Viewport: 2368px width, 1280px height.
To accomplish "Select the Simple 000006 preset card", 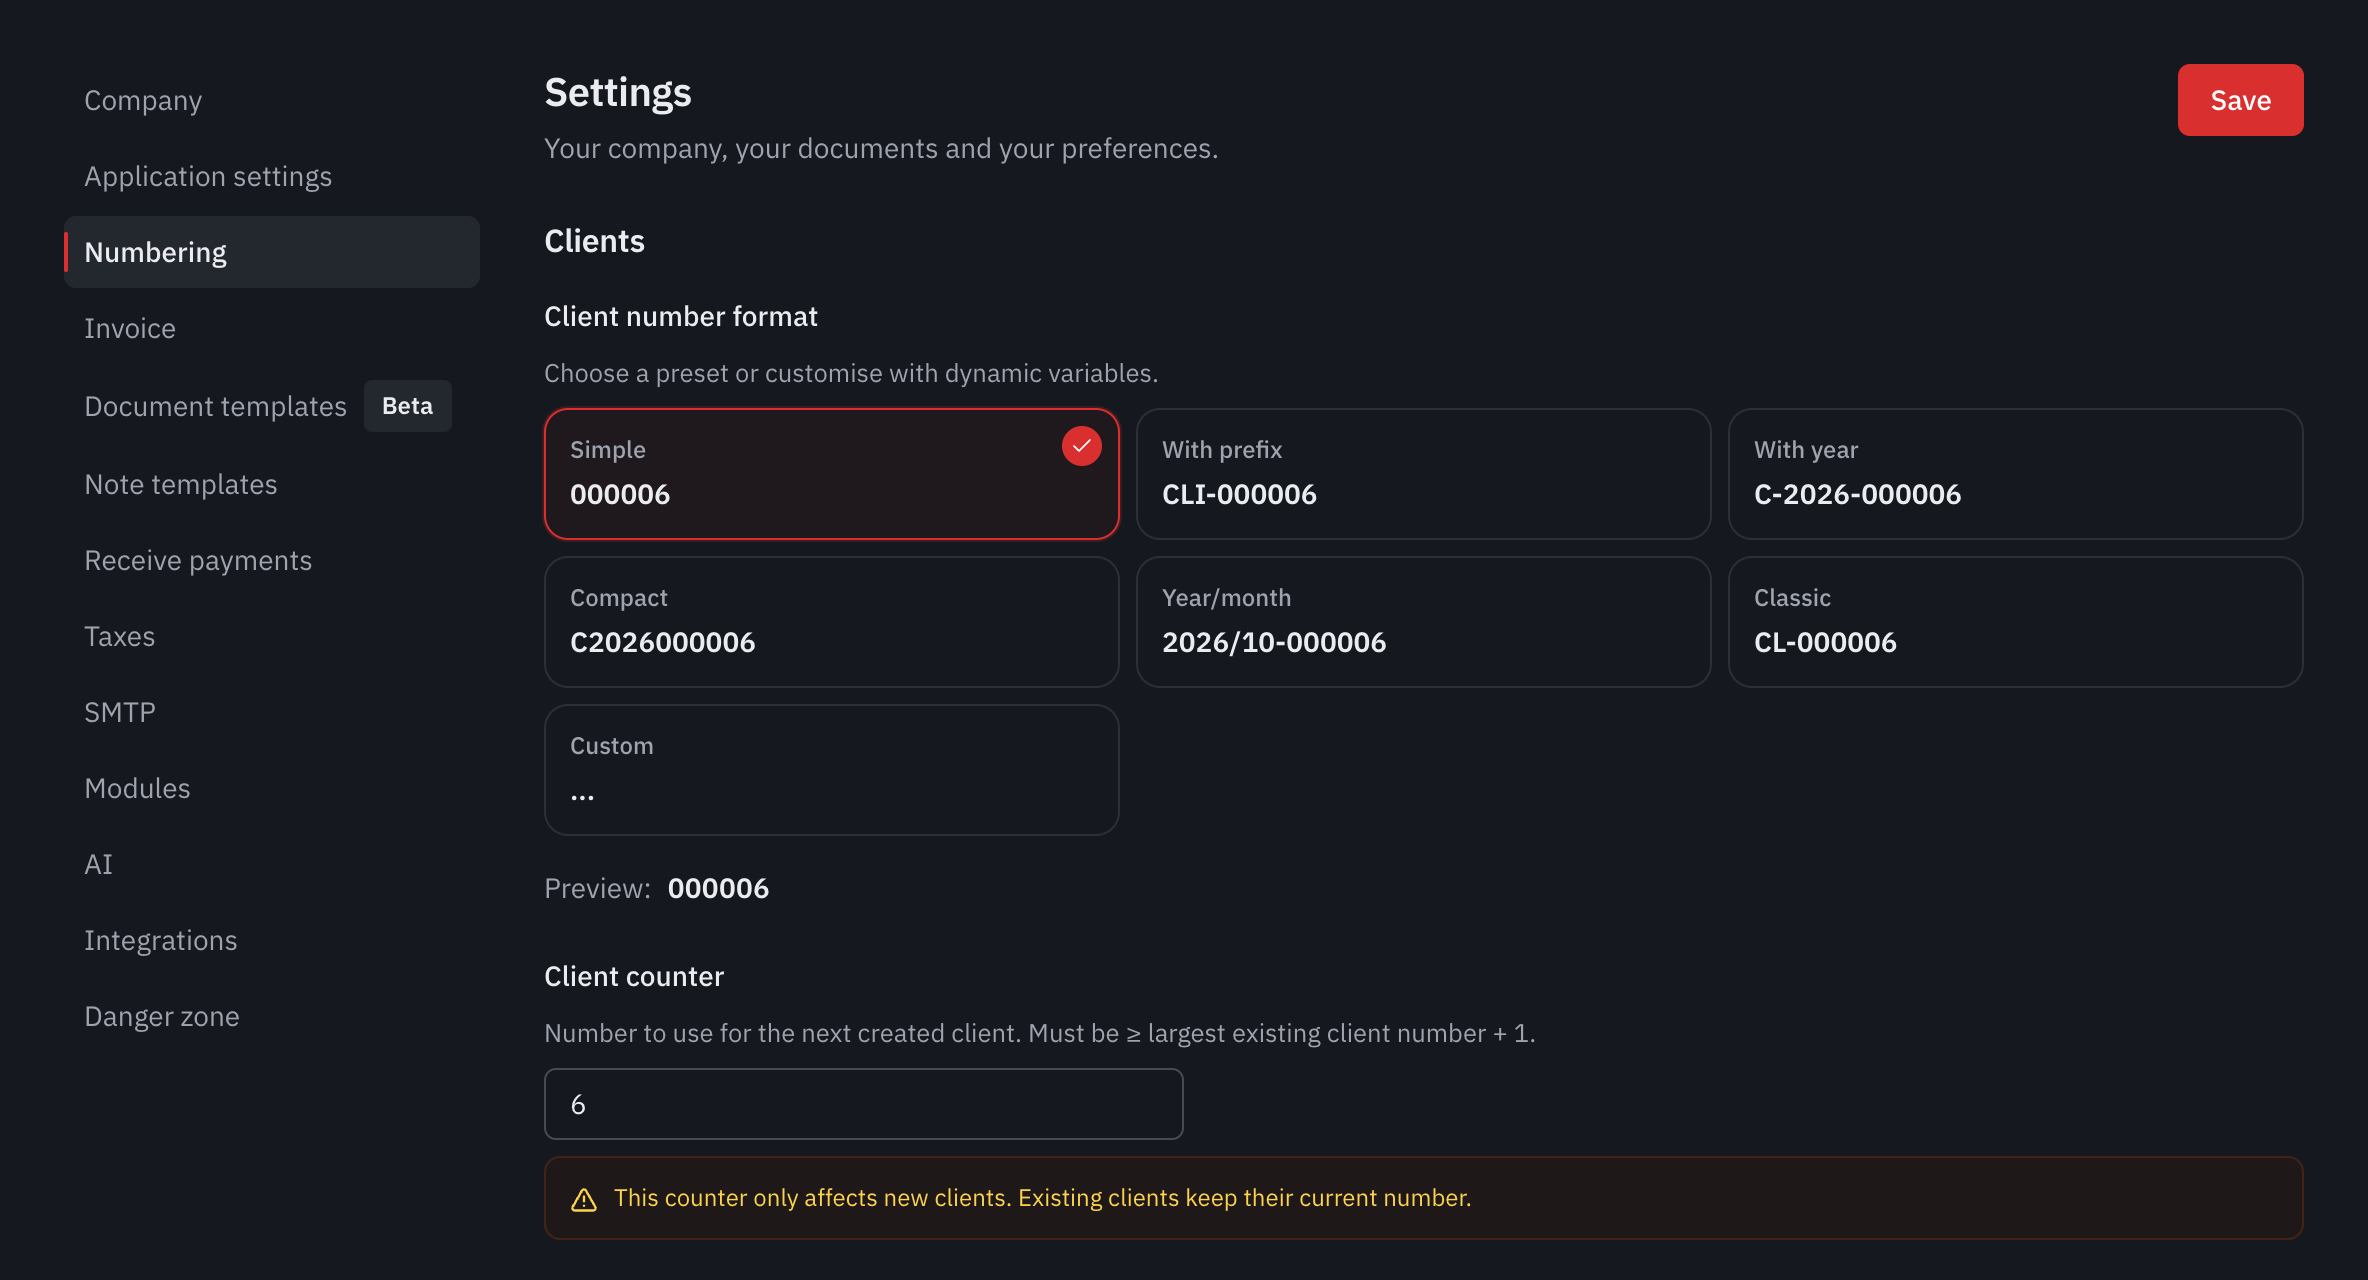I will (x=831, y=474).
